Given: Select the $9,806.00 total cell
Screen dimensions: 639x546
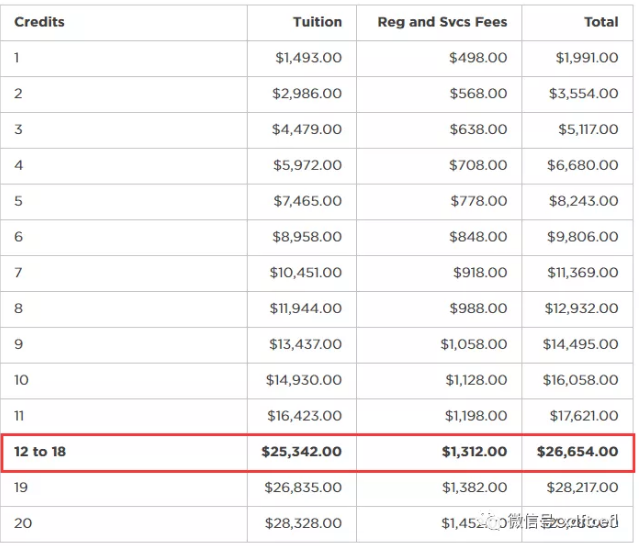Looking at the screenshot, I should point(585,237).
